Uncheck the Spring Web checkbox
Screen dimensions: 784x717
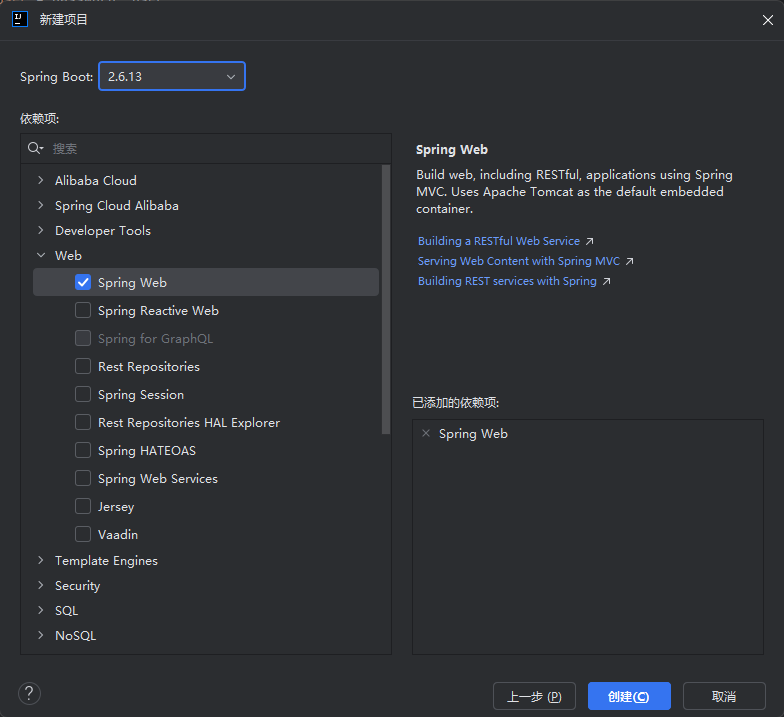(83, 282)
